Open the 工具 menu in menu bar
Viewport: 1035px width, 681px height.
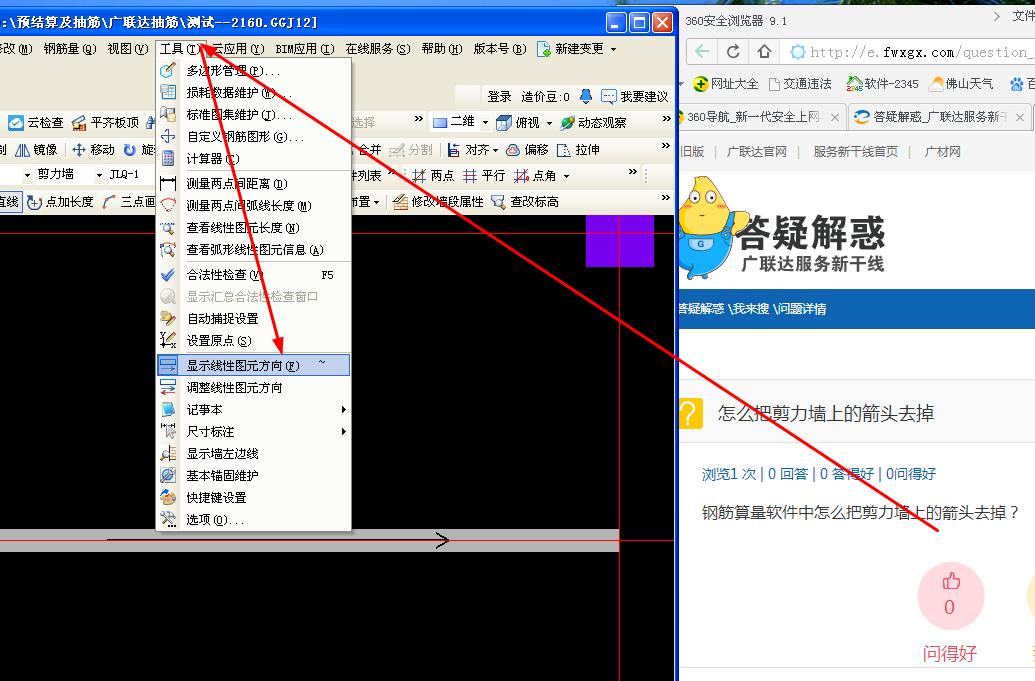coord(180,49)
